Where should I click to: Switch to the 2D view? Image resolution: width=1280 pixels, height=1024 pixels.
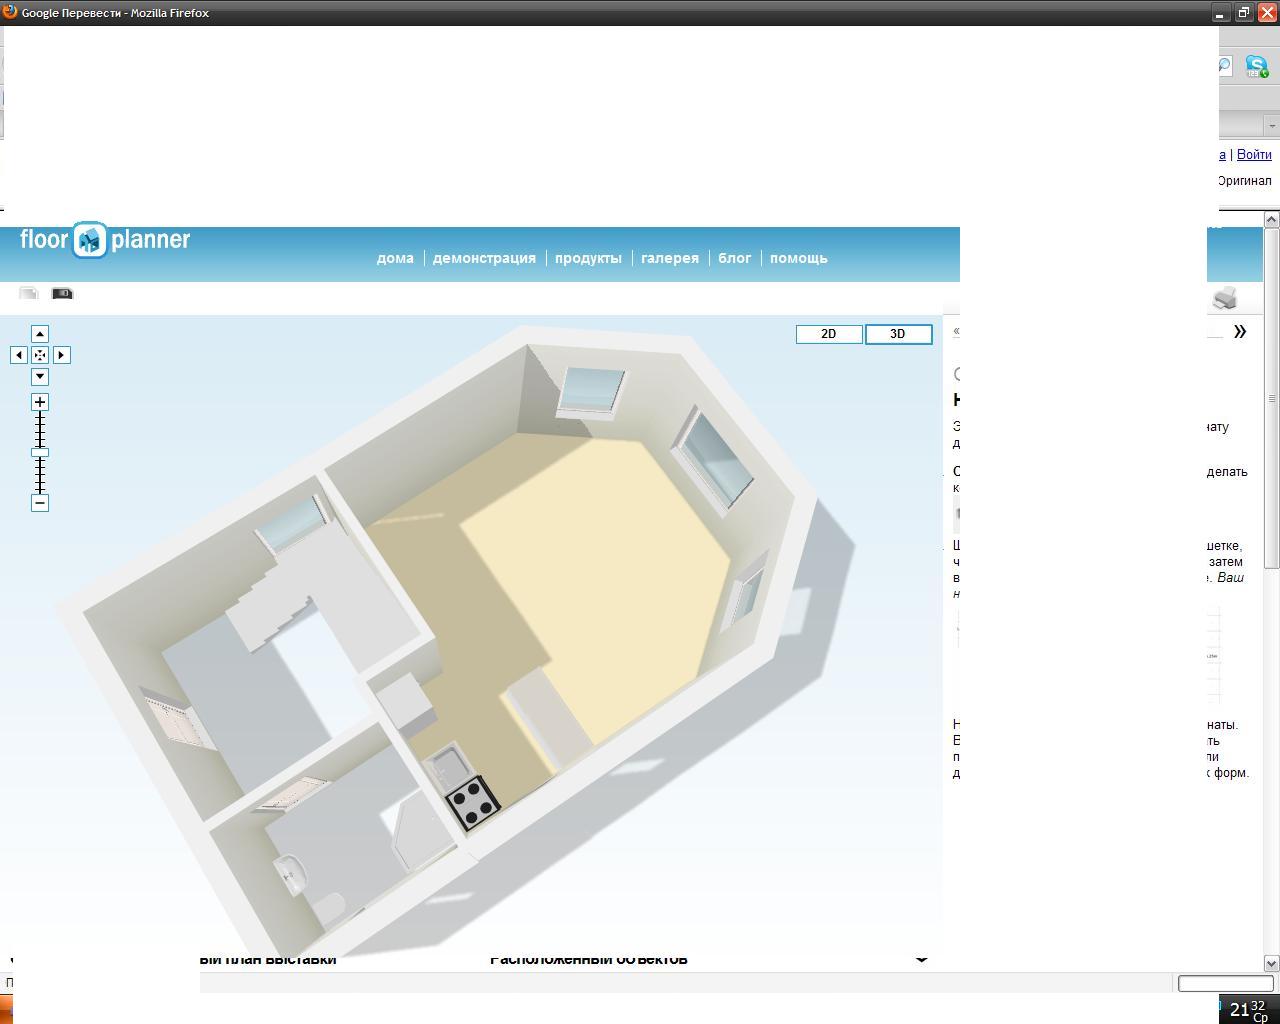point(829,334)
